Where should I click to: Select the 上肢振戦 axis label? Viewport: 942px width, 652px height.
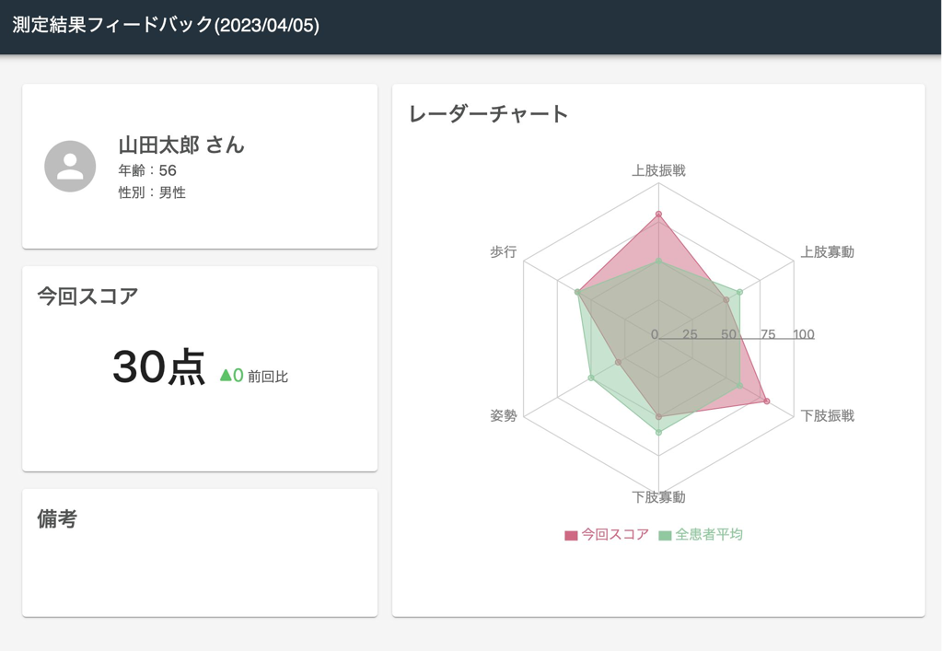click(x=658, y=171)
